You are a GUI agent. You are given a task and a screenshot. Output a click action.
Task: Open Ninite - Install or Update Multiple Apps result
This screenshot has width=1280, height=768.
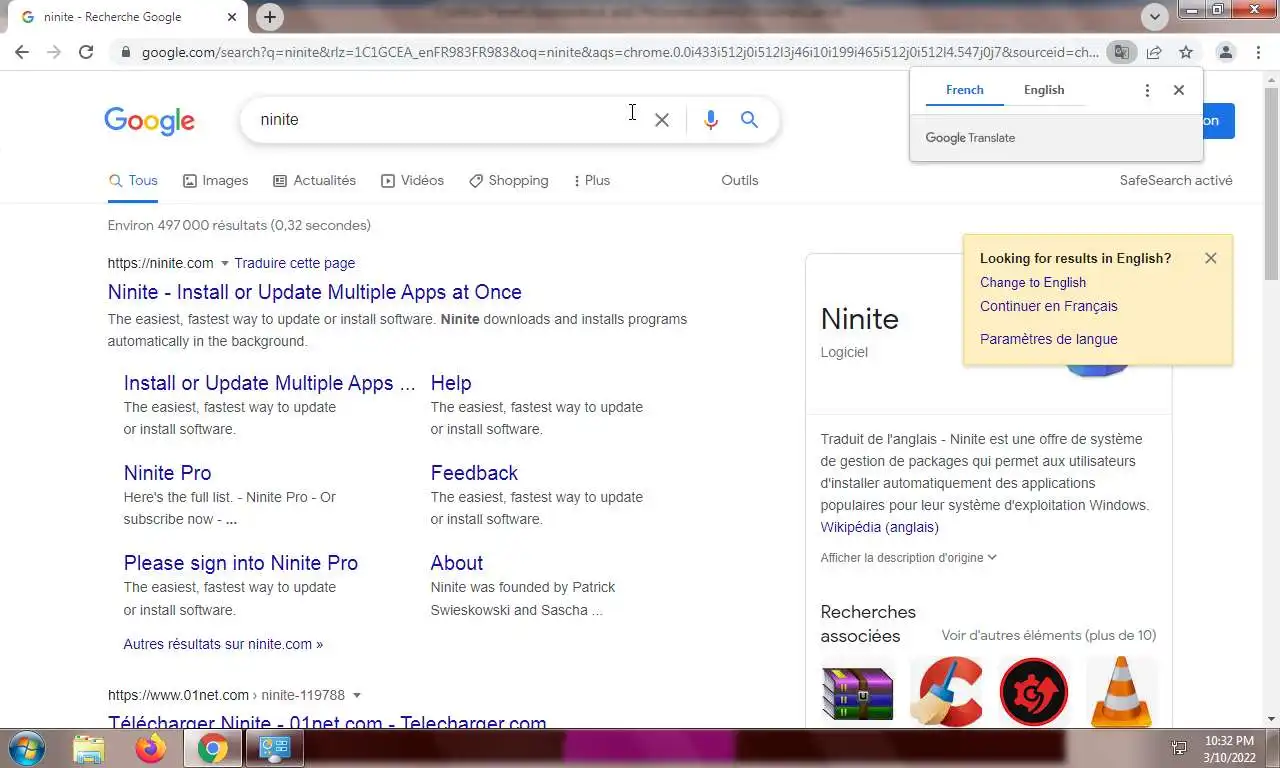coord(315,292)
